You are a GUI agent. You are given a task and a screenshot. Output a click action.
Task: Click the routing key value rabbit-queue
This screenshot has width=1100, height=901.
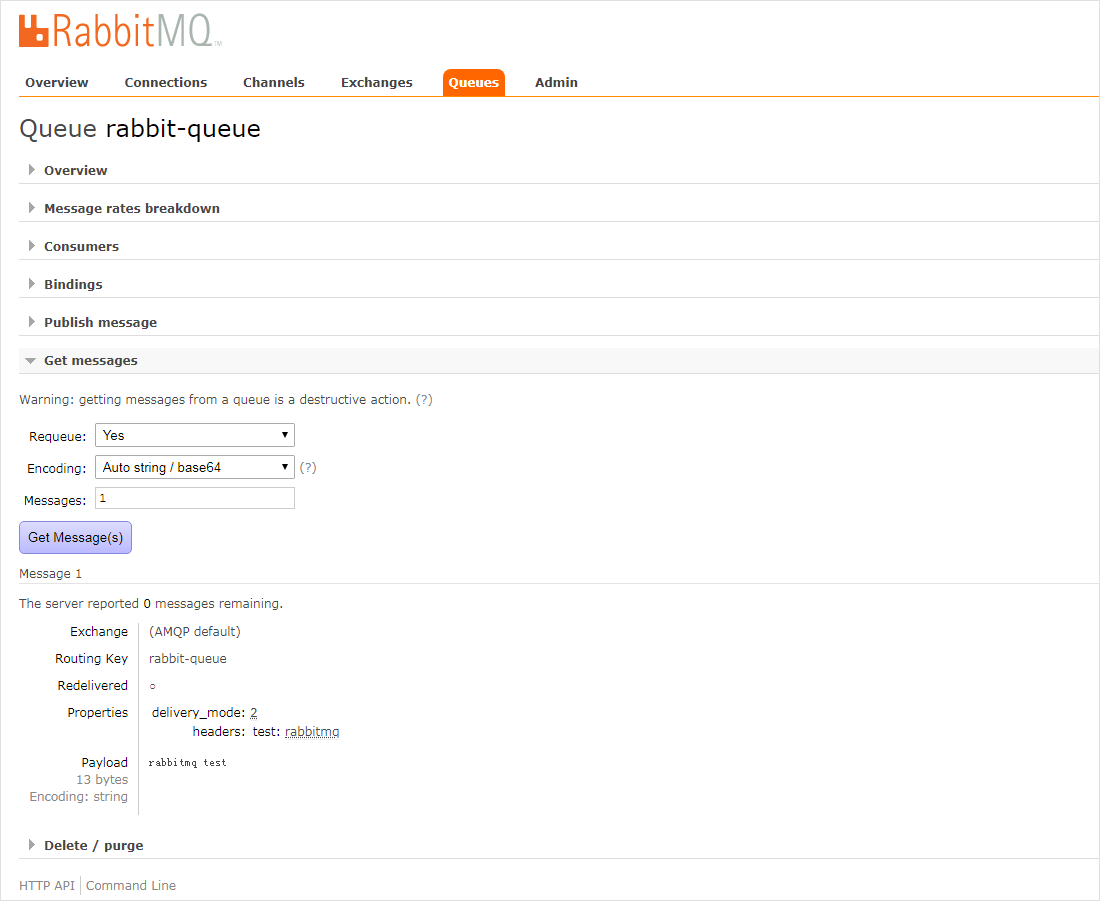click(x=187, y=659)
